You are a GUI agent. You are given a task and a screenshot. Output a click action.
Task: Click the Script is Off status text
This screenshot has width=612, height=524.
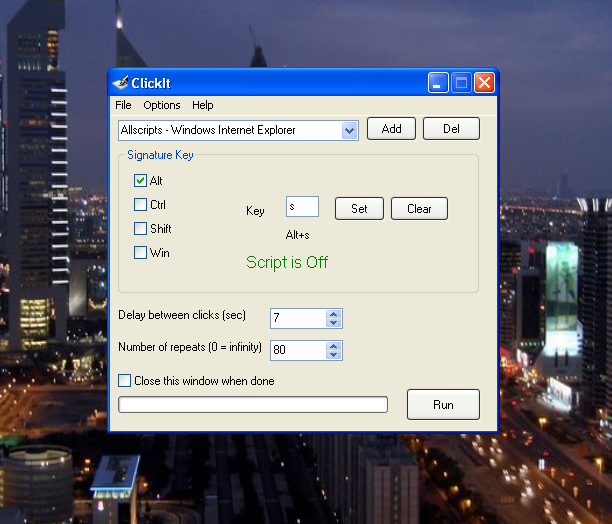pos(287,262)
